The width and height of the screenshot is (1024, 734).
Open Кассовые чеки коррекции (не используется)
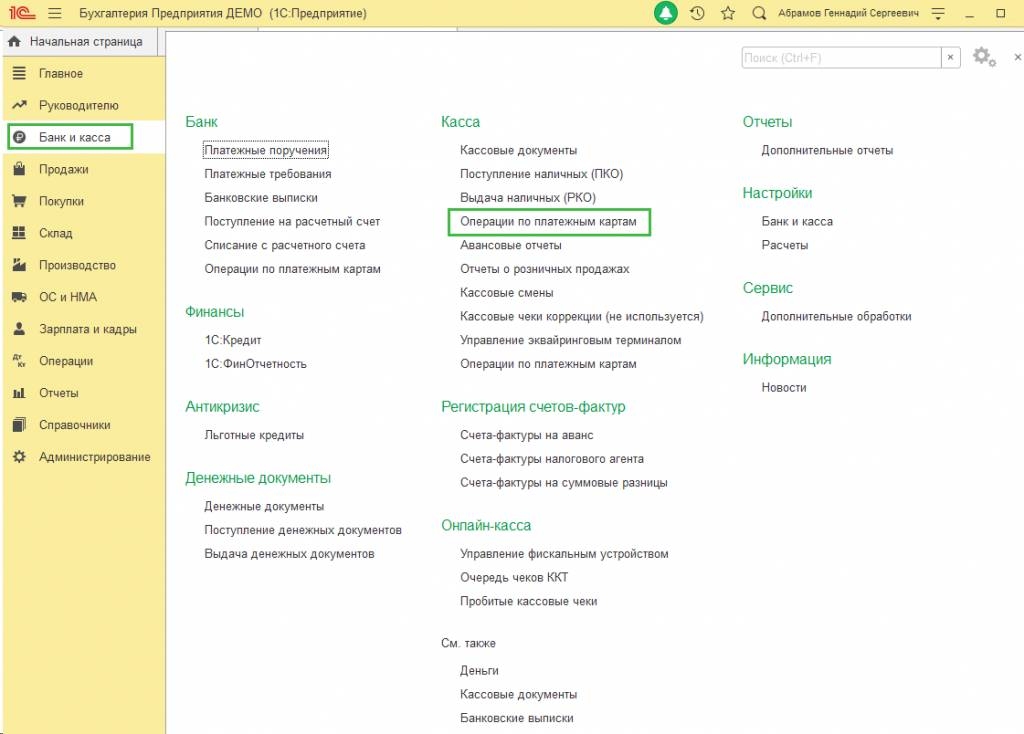pos(582,316)
